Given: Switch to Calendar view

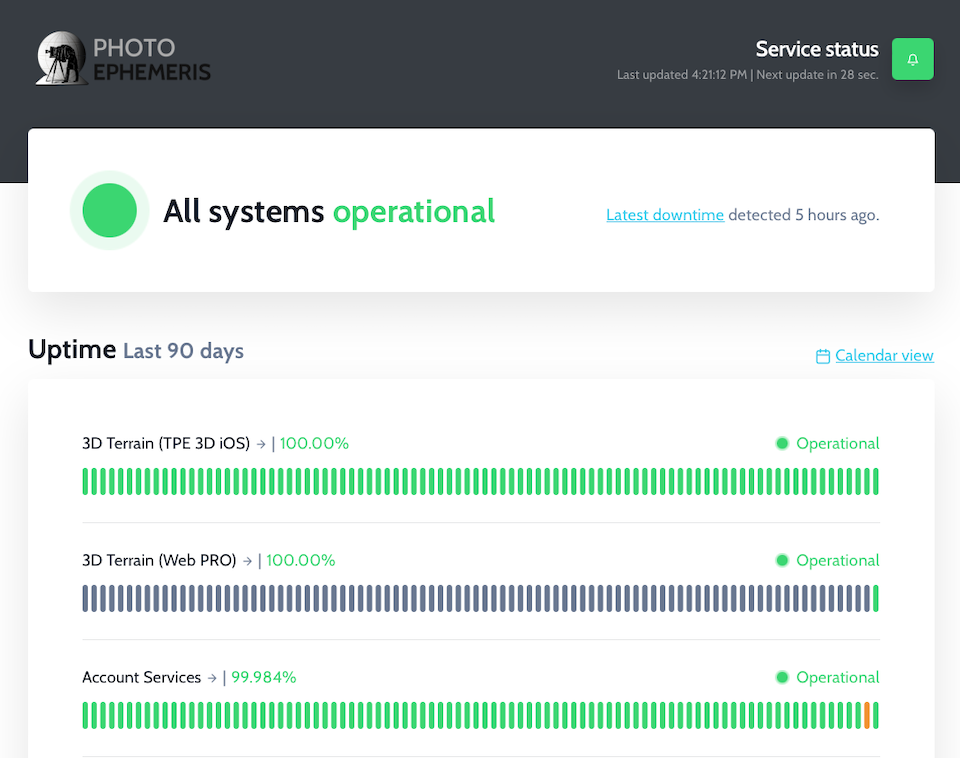Looking at the screenshot, I should pos(884,355).
